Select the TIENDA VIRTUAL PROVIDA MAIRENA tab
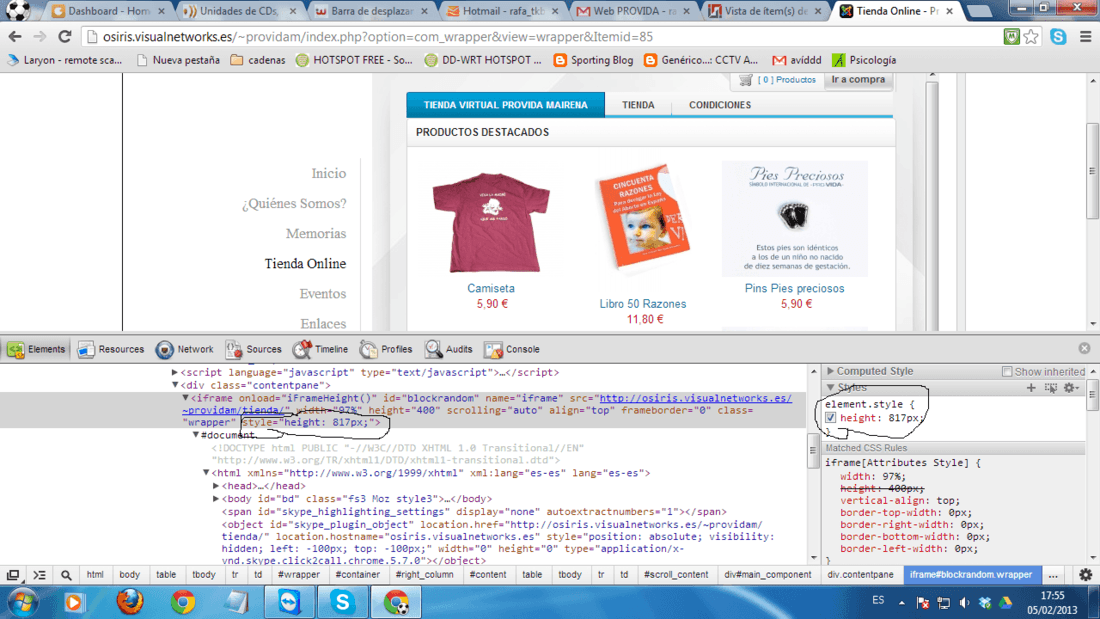The image size is (1100, 619). click(x=505, y=105)
